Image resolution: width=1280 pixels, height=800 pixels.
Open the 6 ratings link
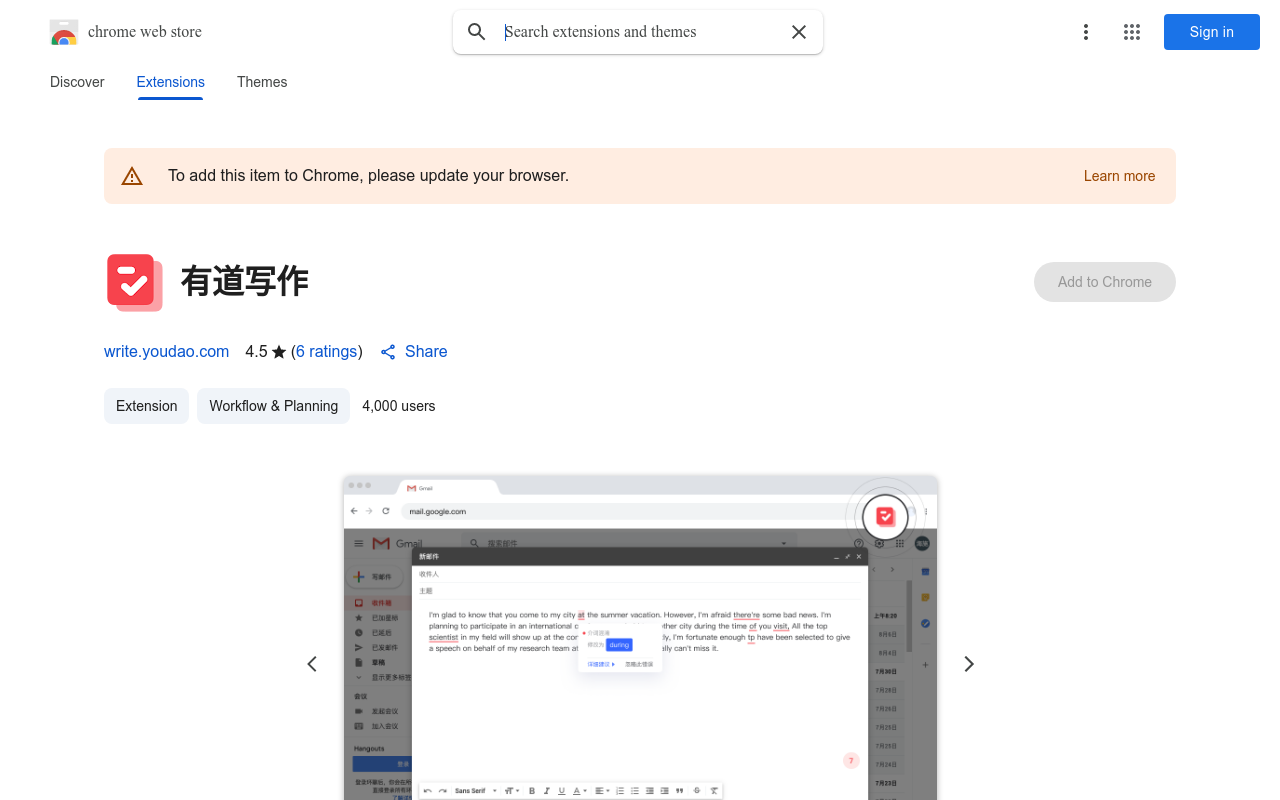[327, 352]
